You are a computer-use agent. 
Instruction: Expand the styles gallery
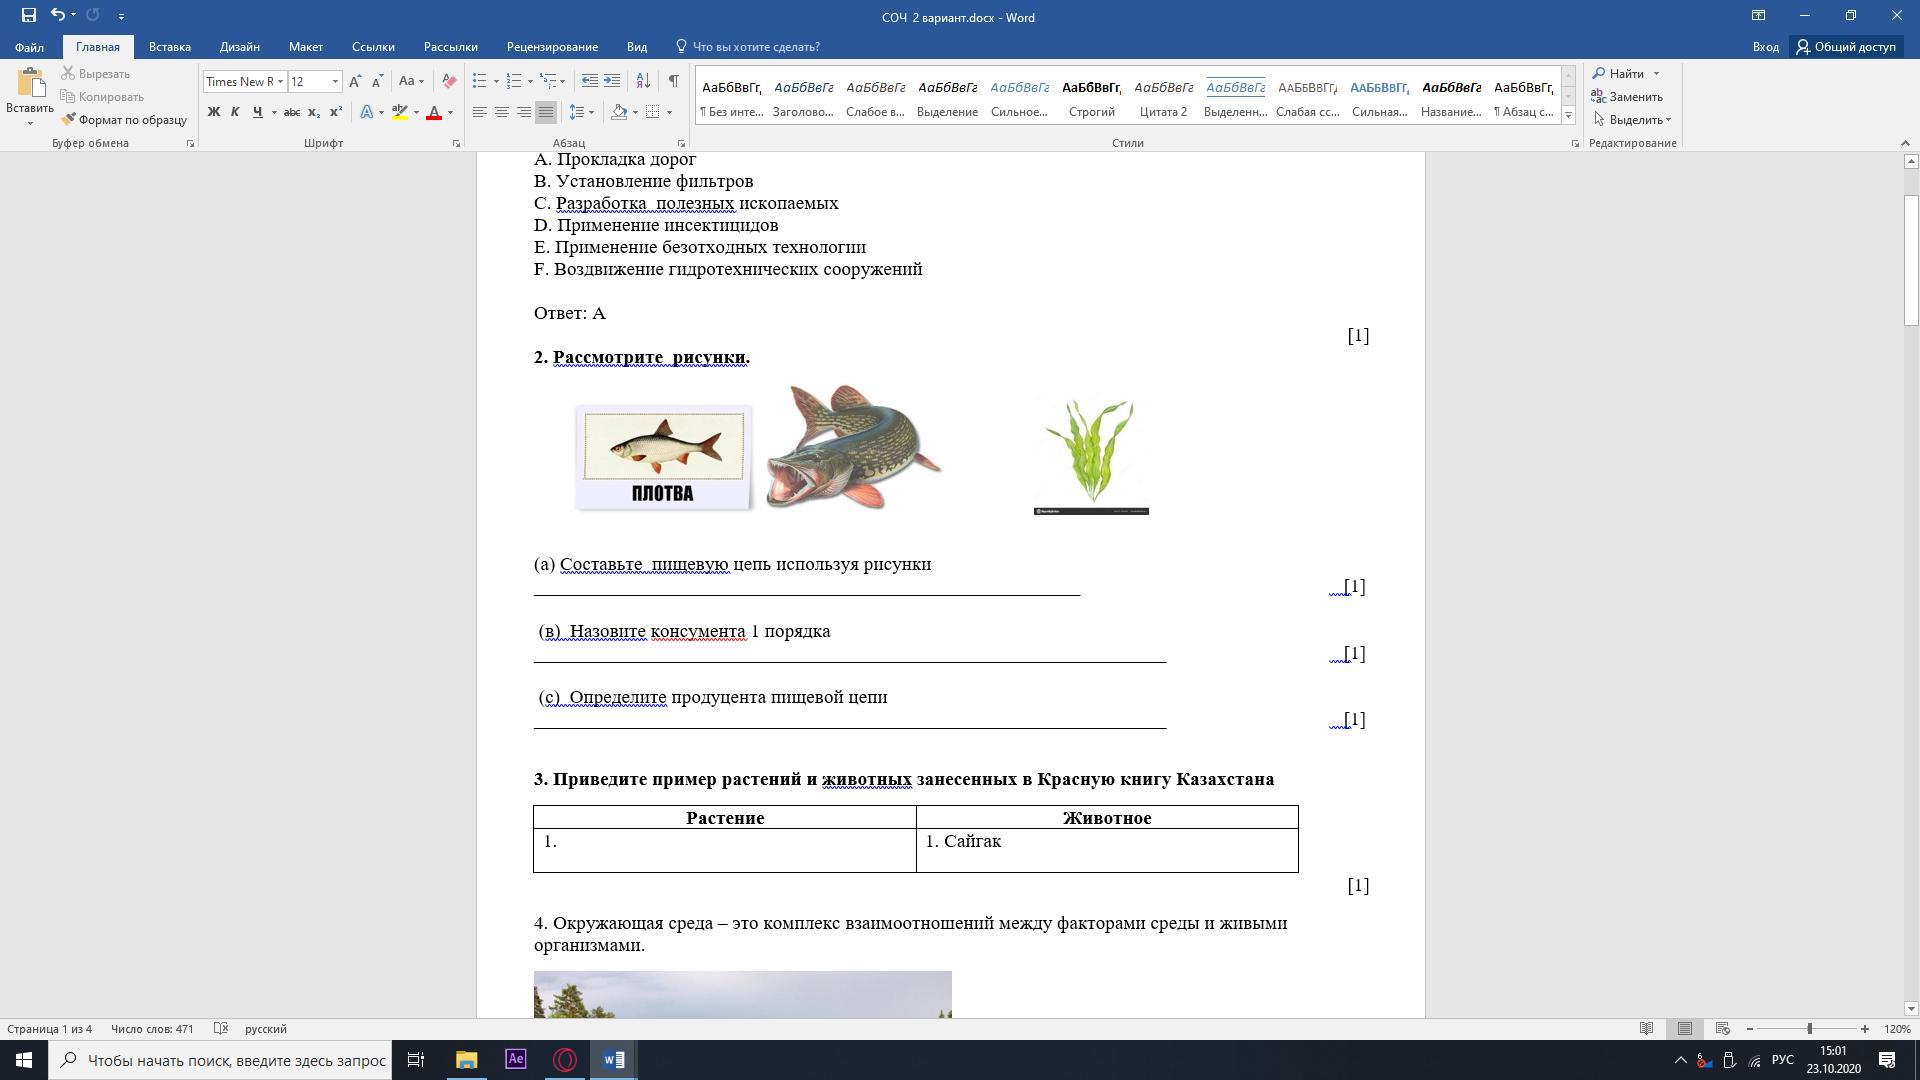coord(1568,116)
